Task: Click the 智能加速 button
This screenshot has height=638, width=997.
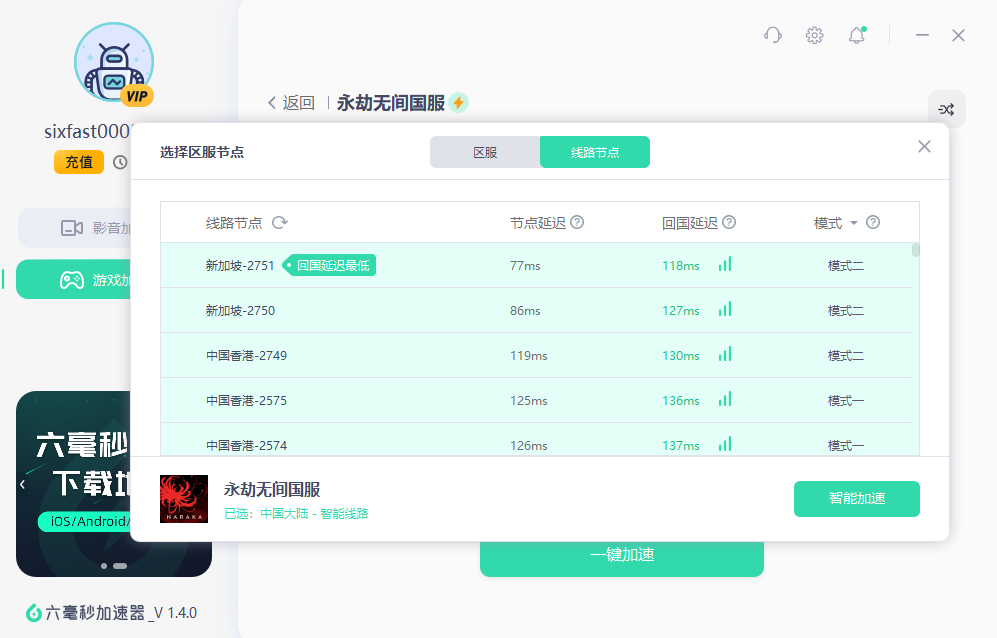Action: (856, 498)
